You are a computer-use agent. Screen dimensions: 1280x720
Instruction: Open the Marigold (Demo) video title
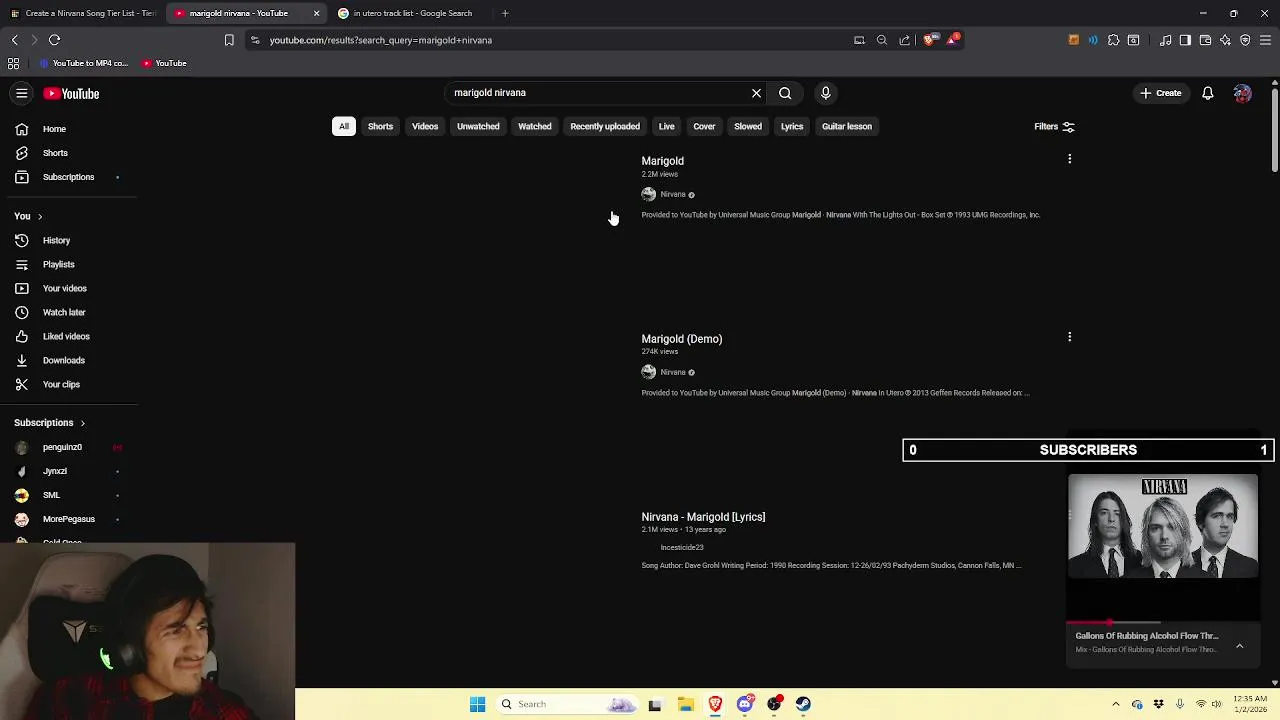(681, 339)
